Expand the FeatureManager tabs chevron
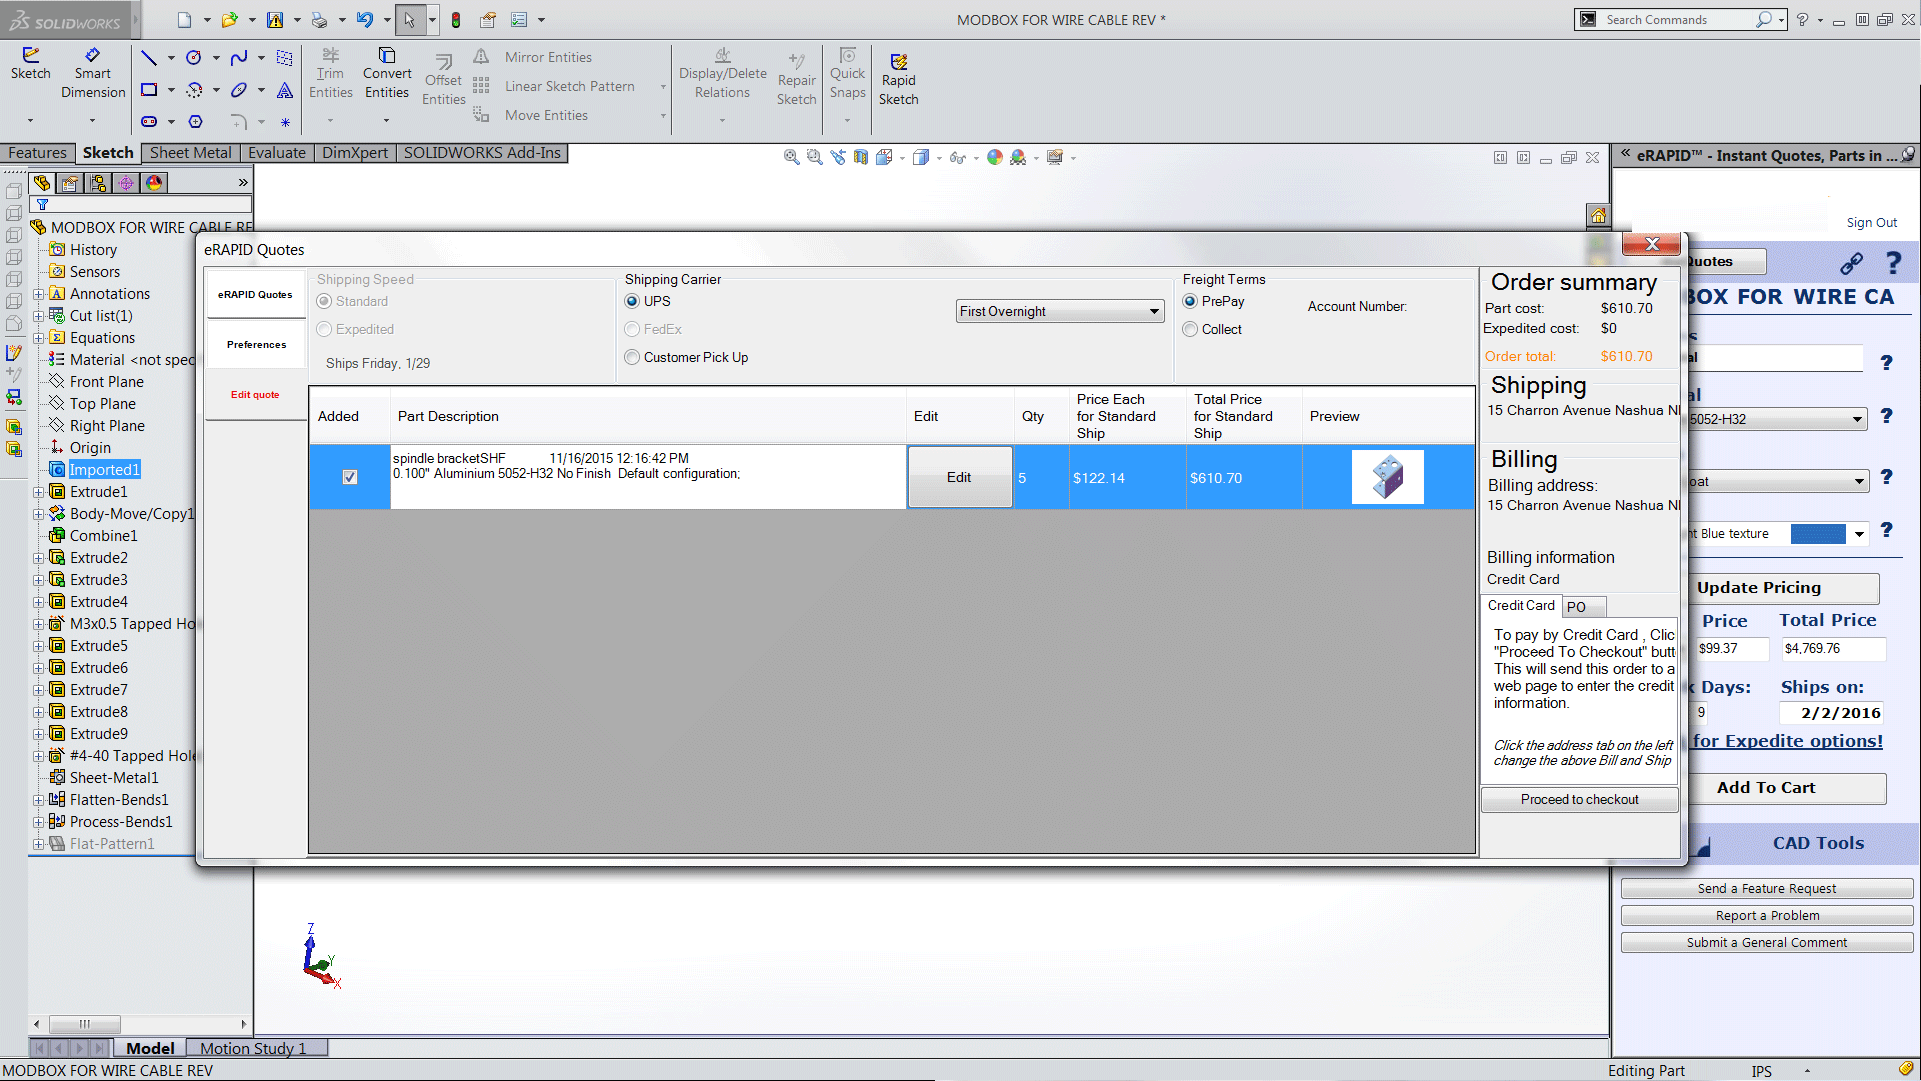Screen dimensions: 1921x1081 [x=243, y=183]
